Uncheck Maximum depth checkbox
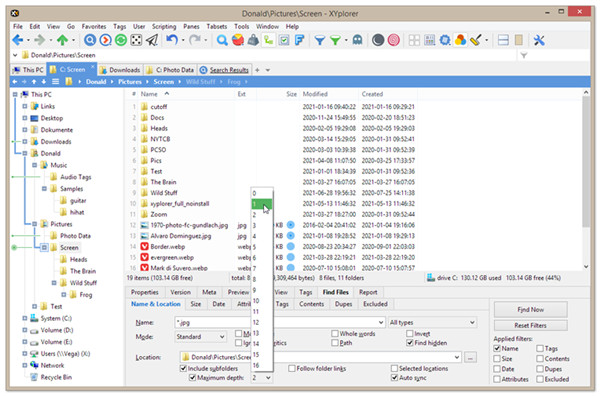The width and height of the screenshot is (600, 396). (192, 378)
